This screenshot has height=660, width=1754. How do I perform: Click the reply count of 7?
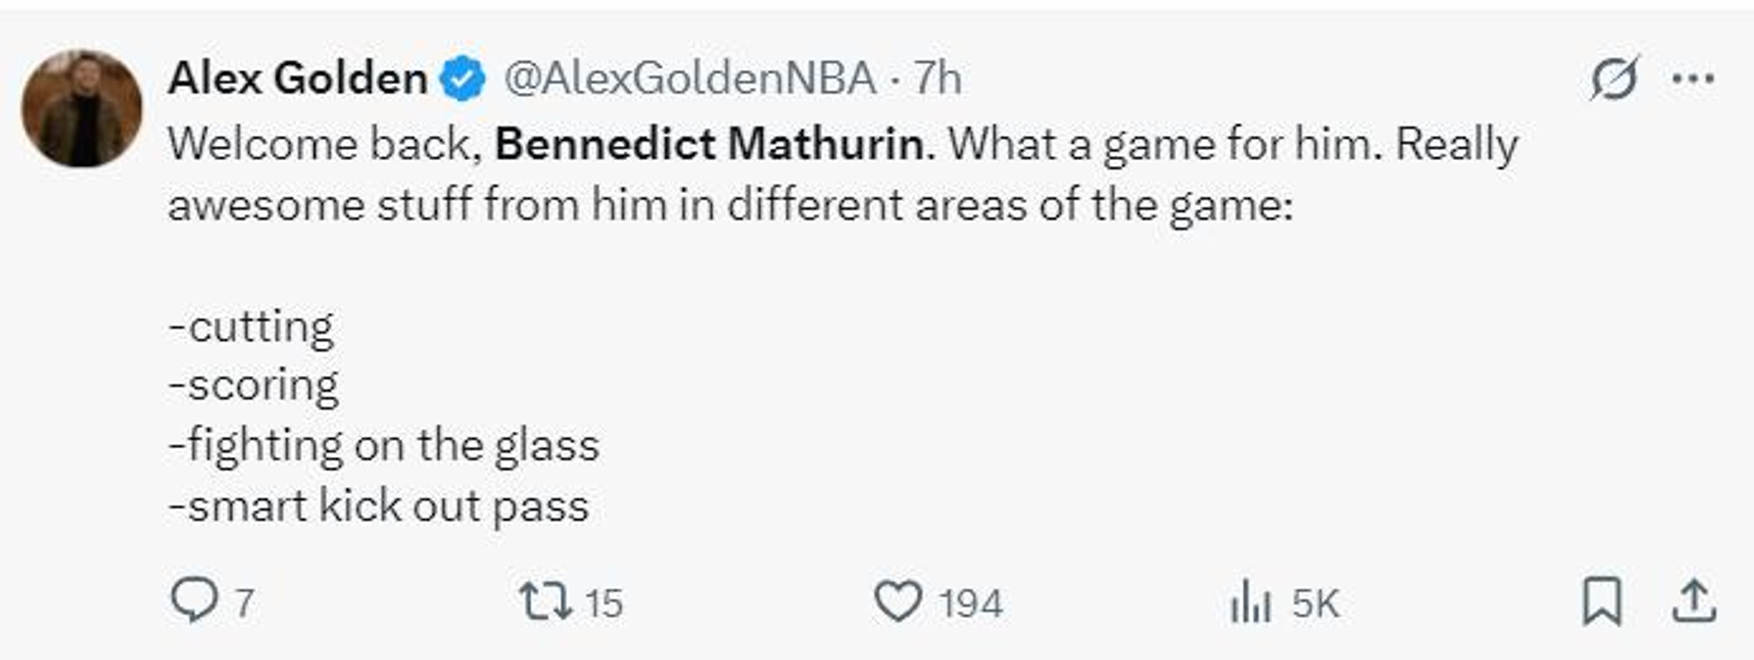coord(244,604)
